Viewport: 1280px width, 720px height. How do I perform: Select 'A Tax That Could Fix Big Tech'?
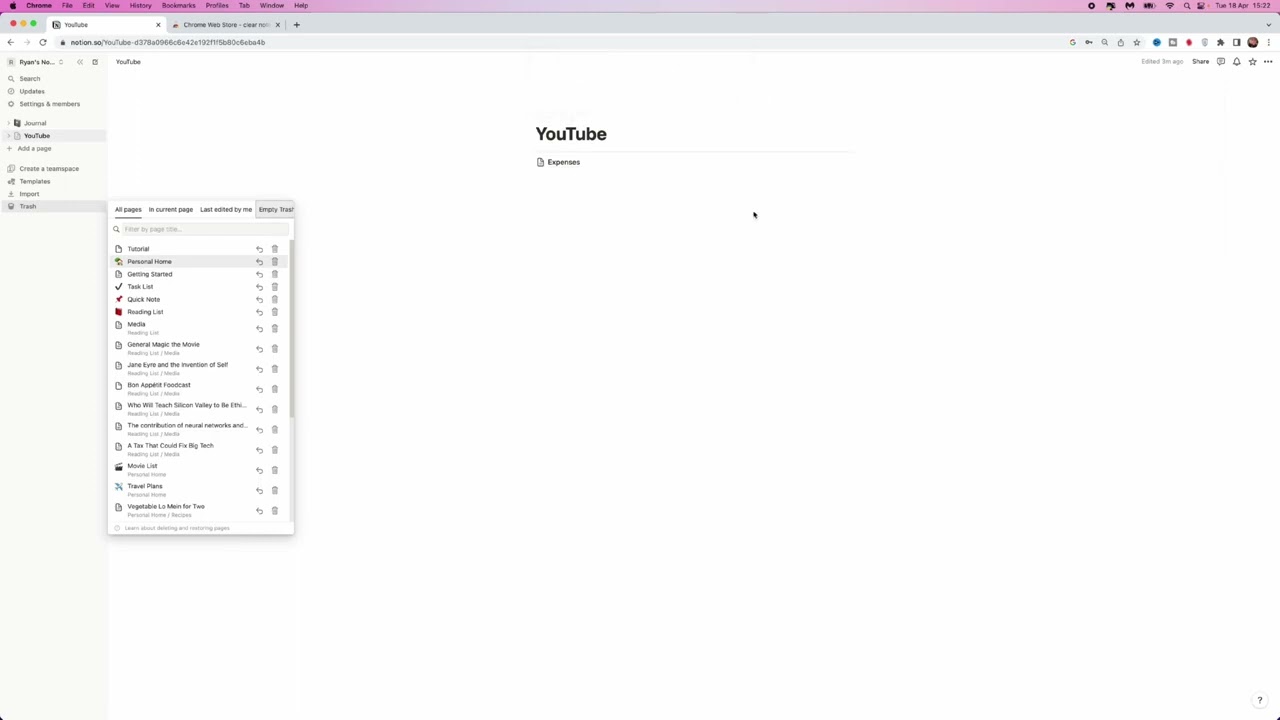[x=170, y=446]
